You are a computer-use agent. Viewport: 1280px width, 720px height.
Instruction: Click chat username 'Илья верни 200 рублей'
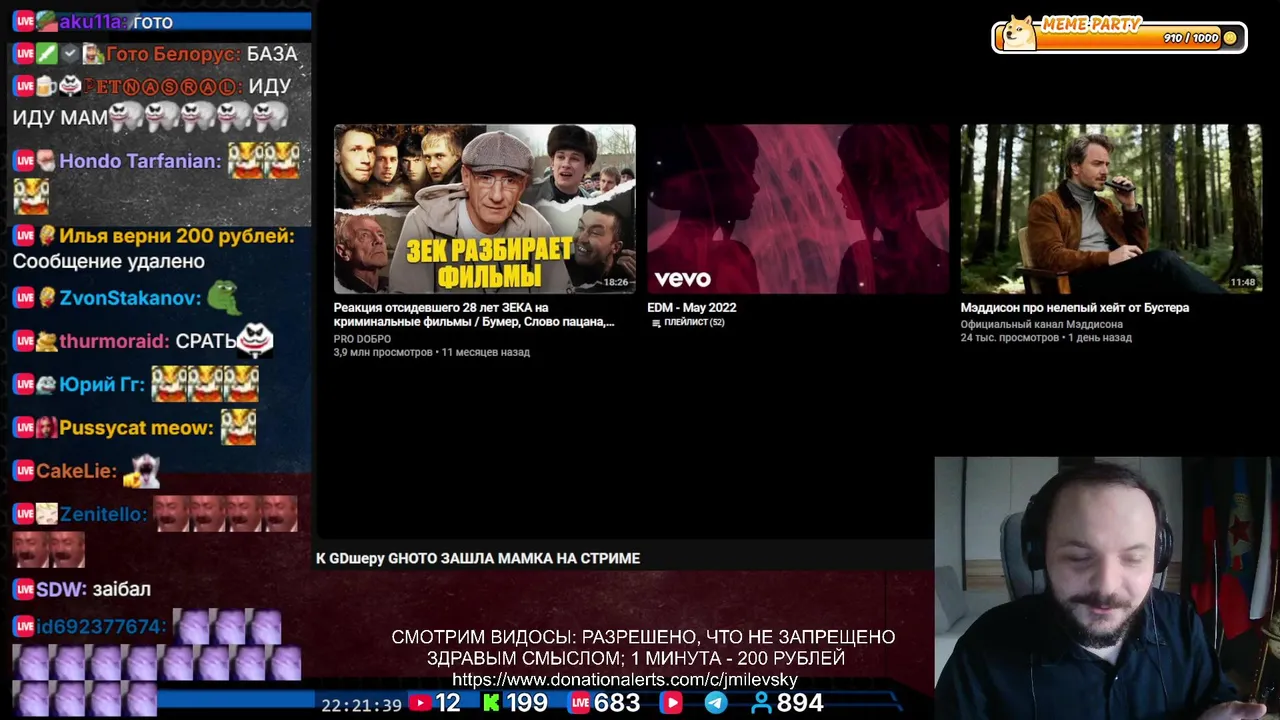point(177,236)
